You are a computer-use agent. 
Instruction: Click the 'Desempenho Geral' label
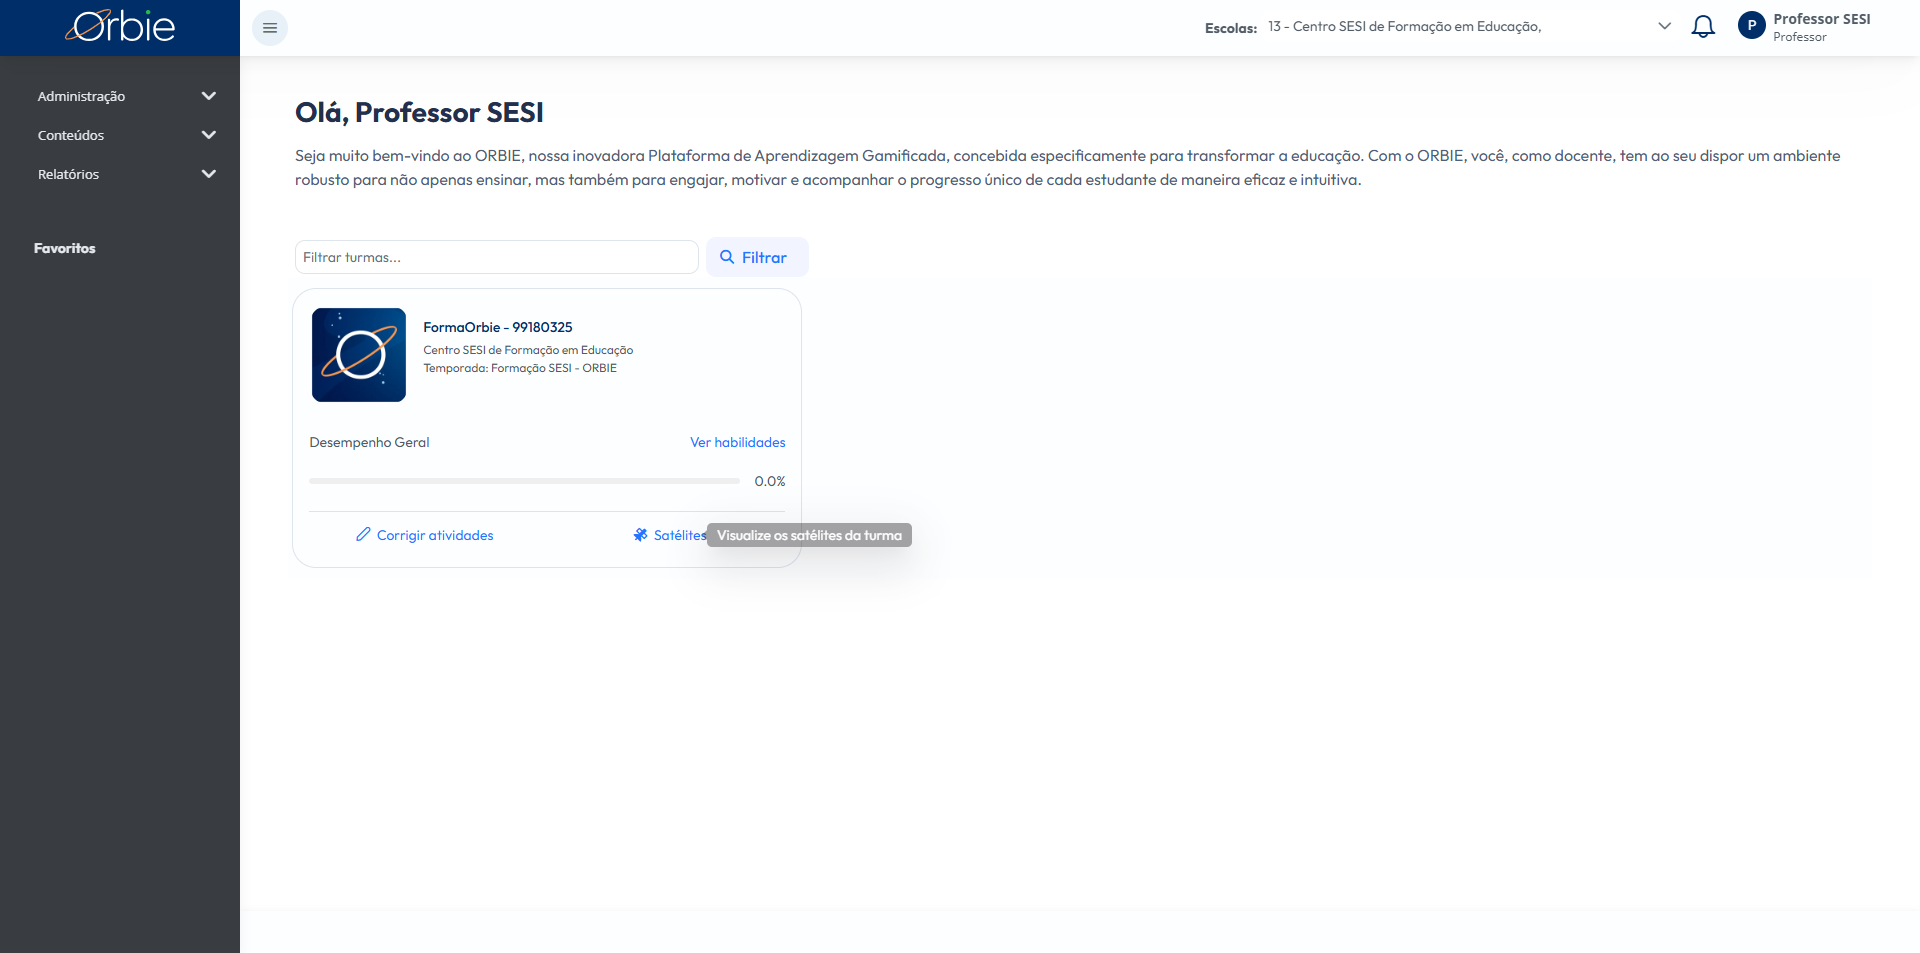pyautogui.click(x=369, y=442)
